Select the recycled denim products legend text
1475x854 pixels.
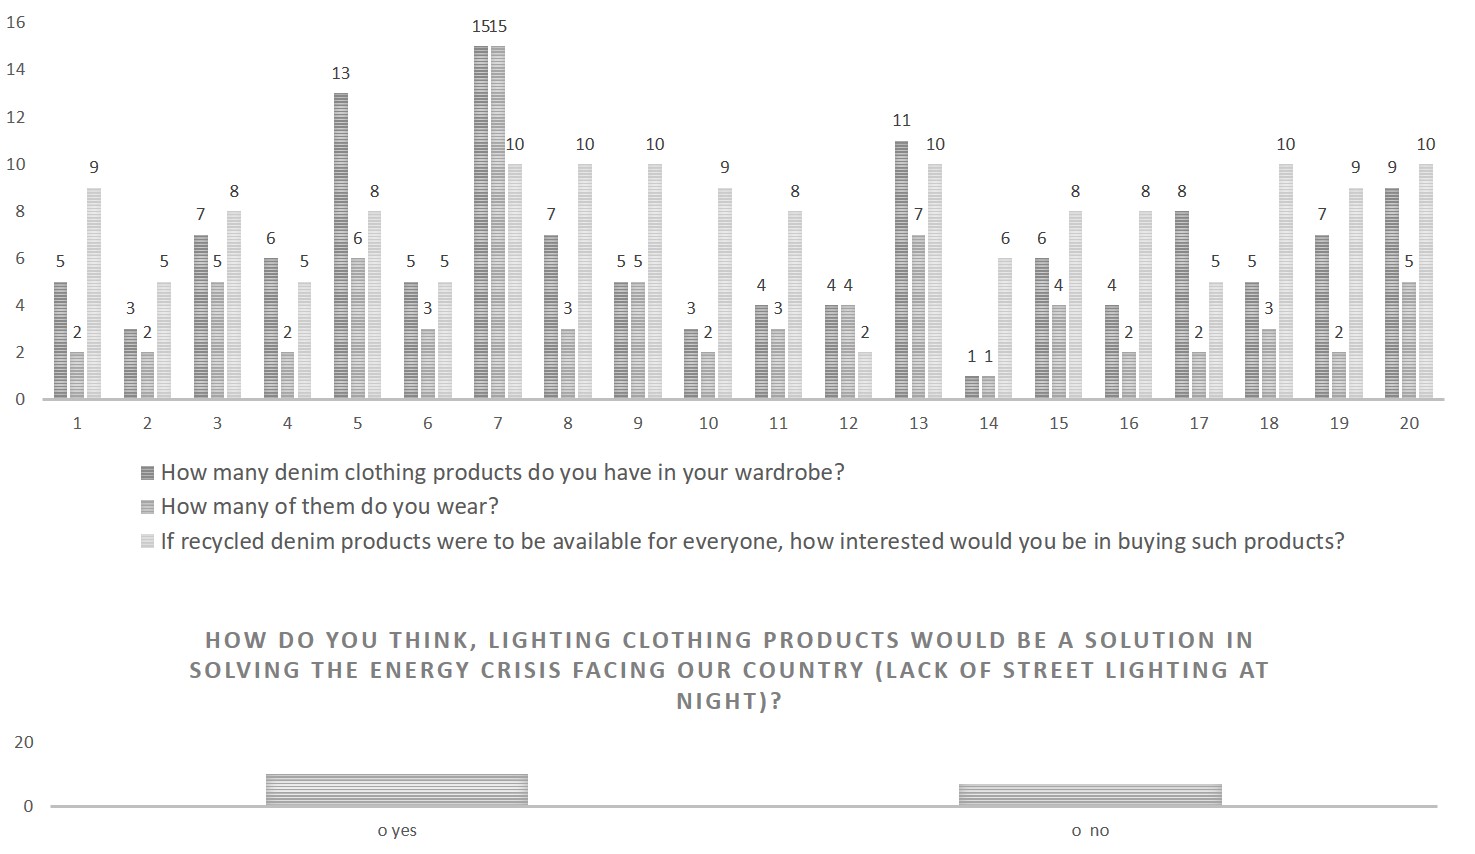[x=753, y=542]
